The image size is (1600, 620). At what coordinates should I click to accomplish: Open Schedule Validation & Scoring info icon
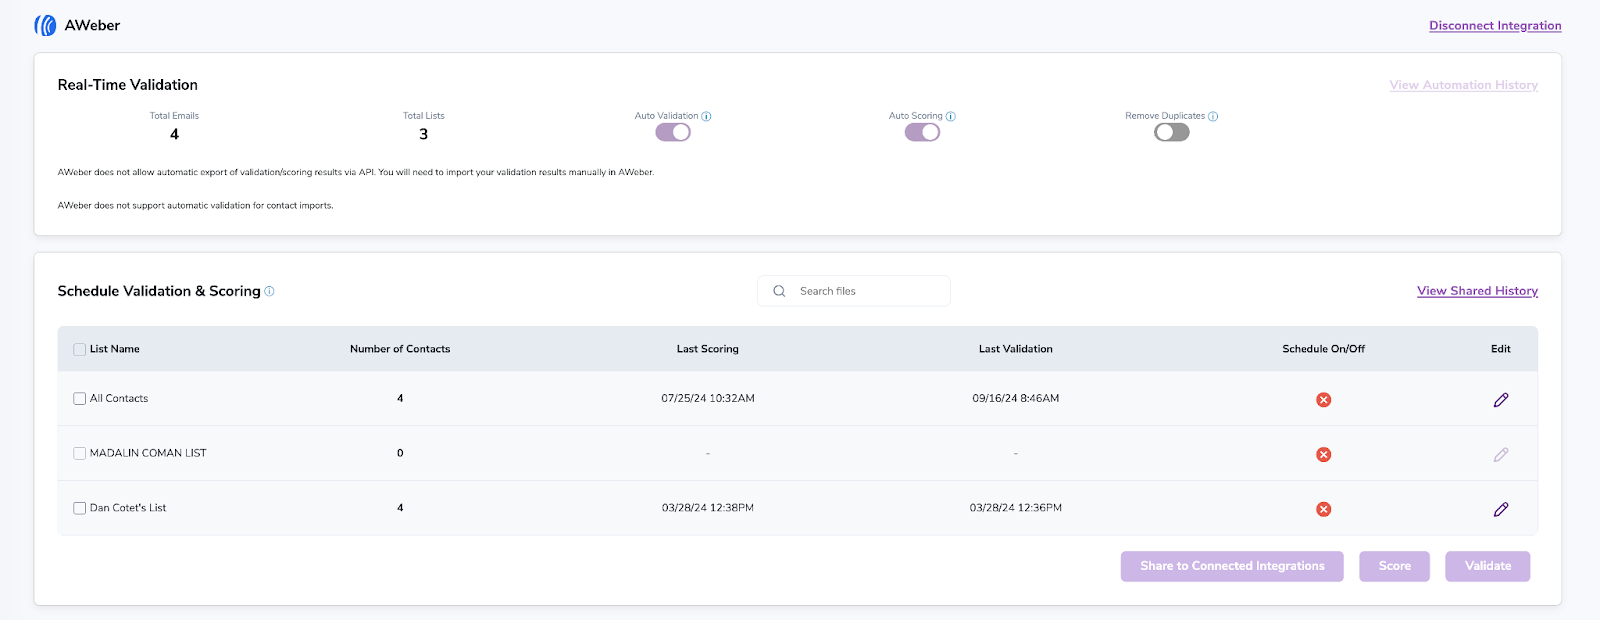point(269,291)
